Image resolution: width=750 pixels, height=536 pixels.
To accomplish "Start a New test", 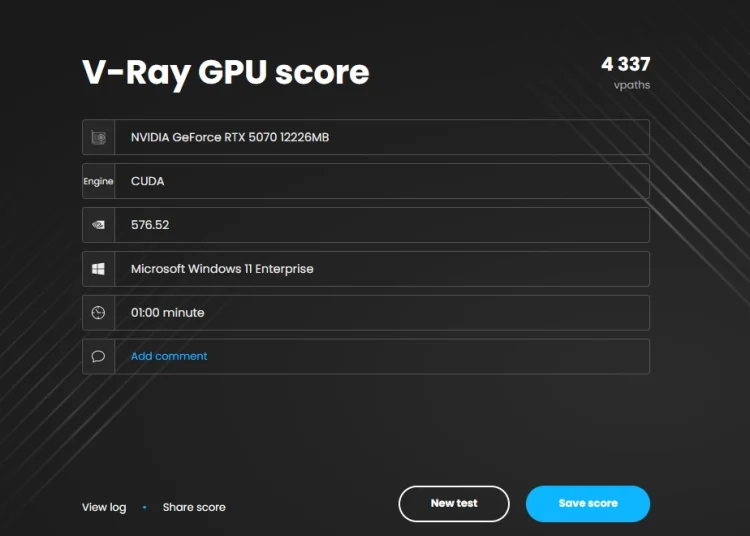I will point(454,503).
